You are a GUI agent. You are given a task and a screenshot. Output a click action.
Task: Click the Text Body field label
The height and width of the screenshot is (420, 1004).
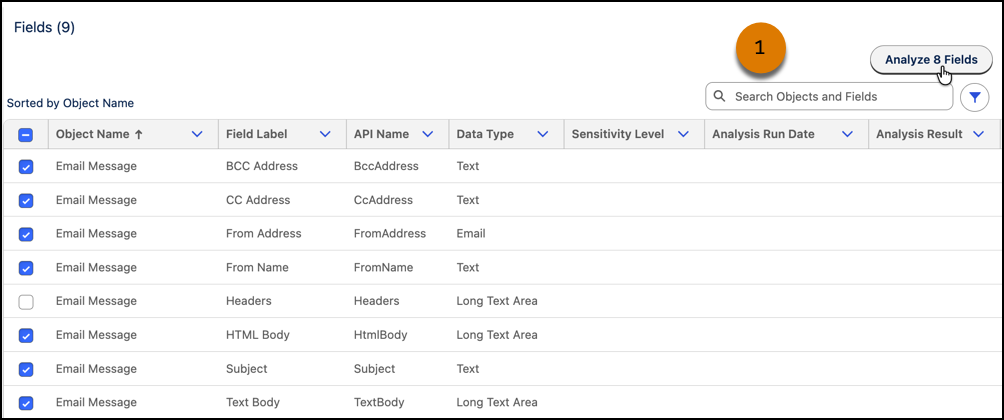[253, 403]
